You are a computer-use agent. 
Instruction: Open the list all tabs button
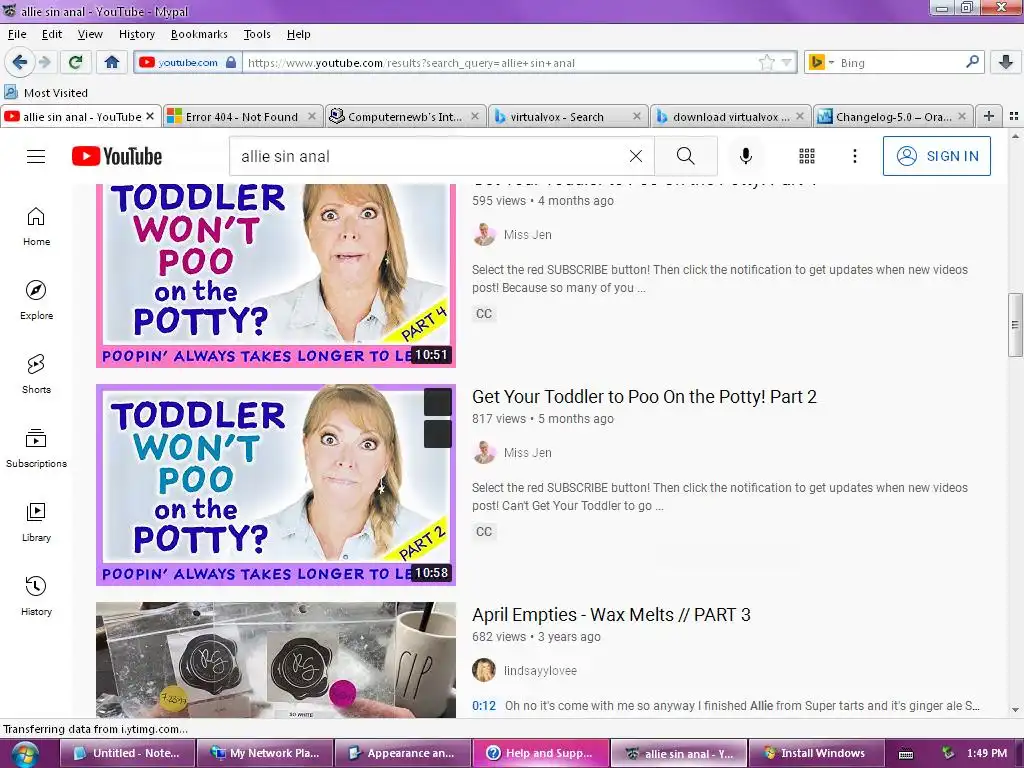pyautogui.click(x=1014, y=116)
